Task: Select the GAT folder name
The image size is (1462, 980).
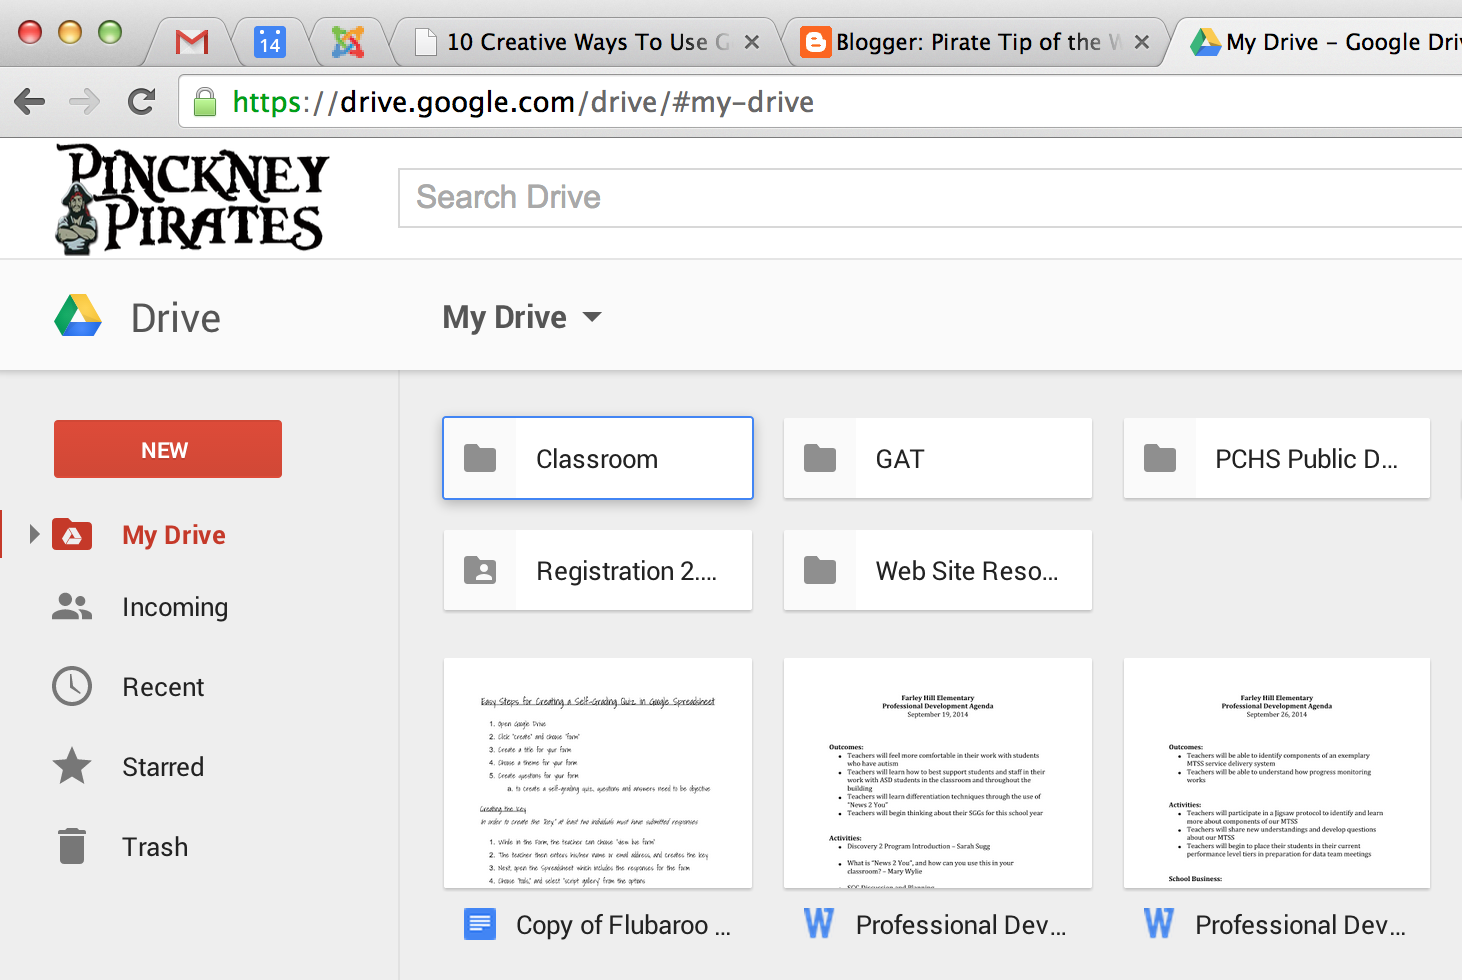Action: [900, 459]
